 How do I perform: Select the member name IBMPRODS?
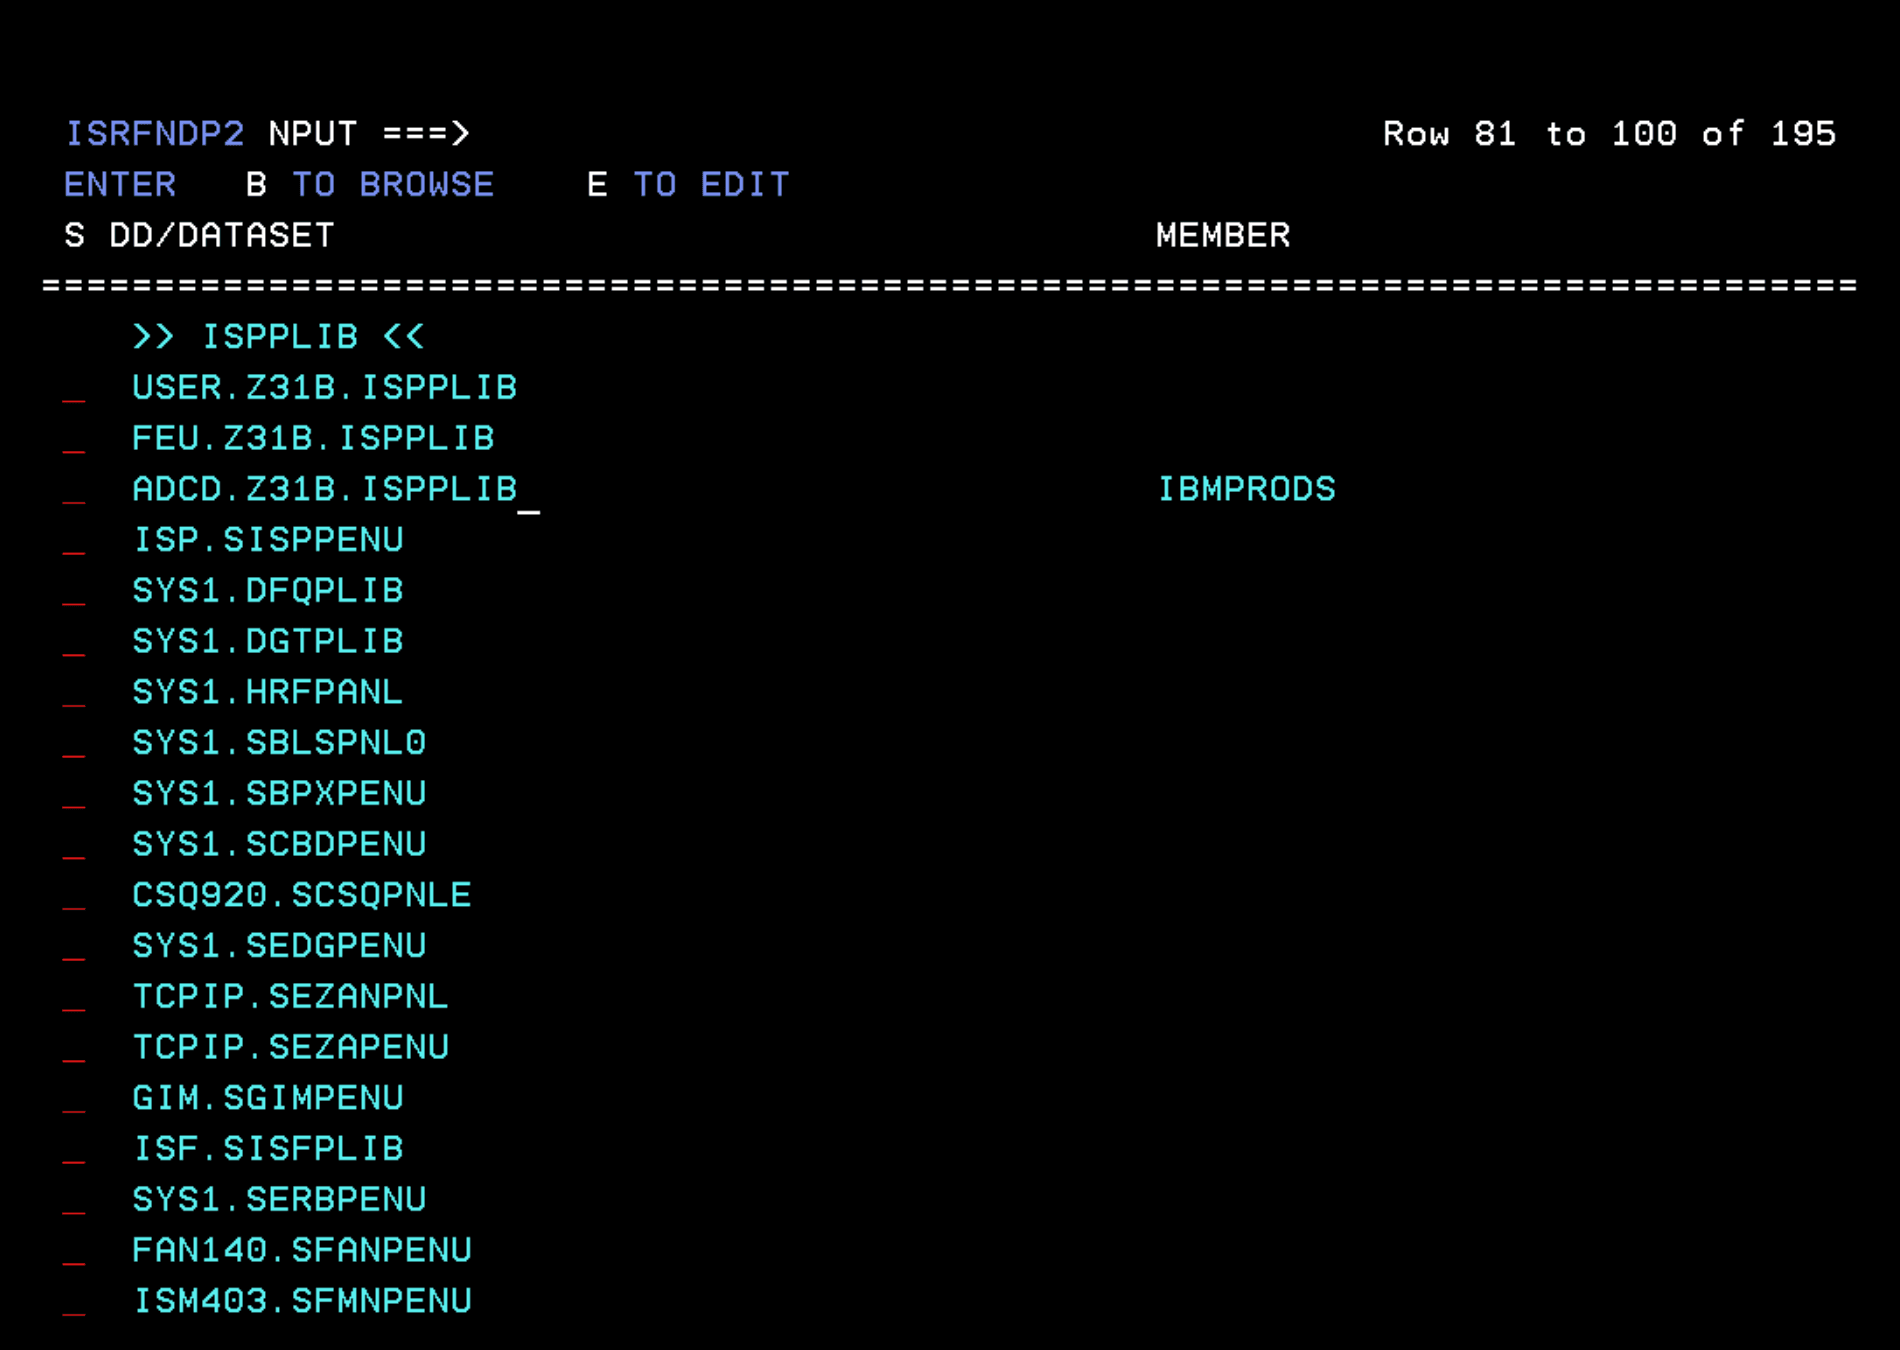tap(1245, 489)
